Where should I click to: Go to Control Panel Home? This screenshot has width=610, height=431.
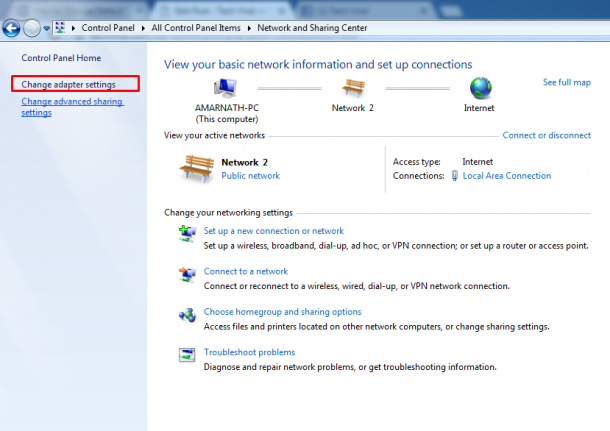(x=61, y=59)
